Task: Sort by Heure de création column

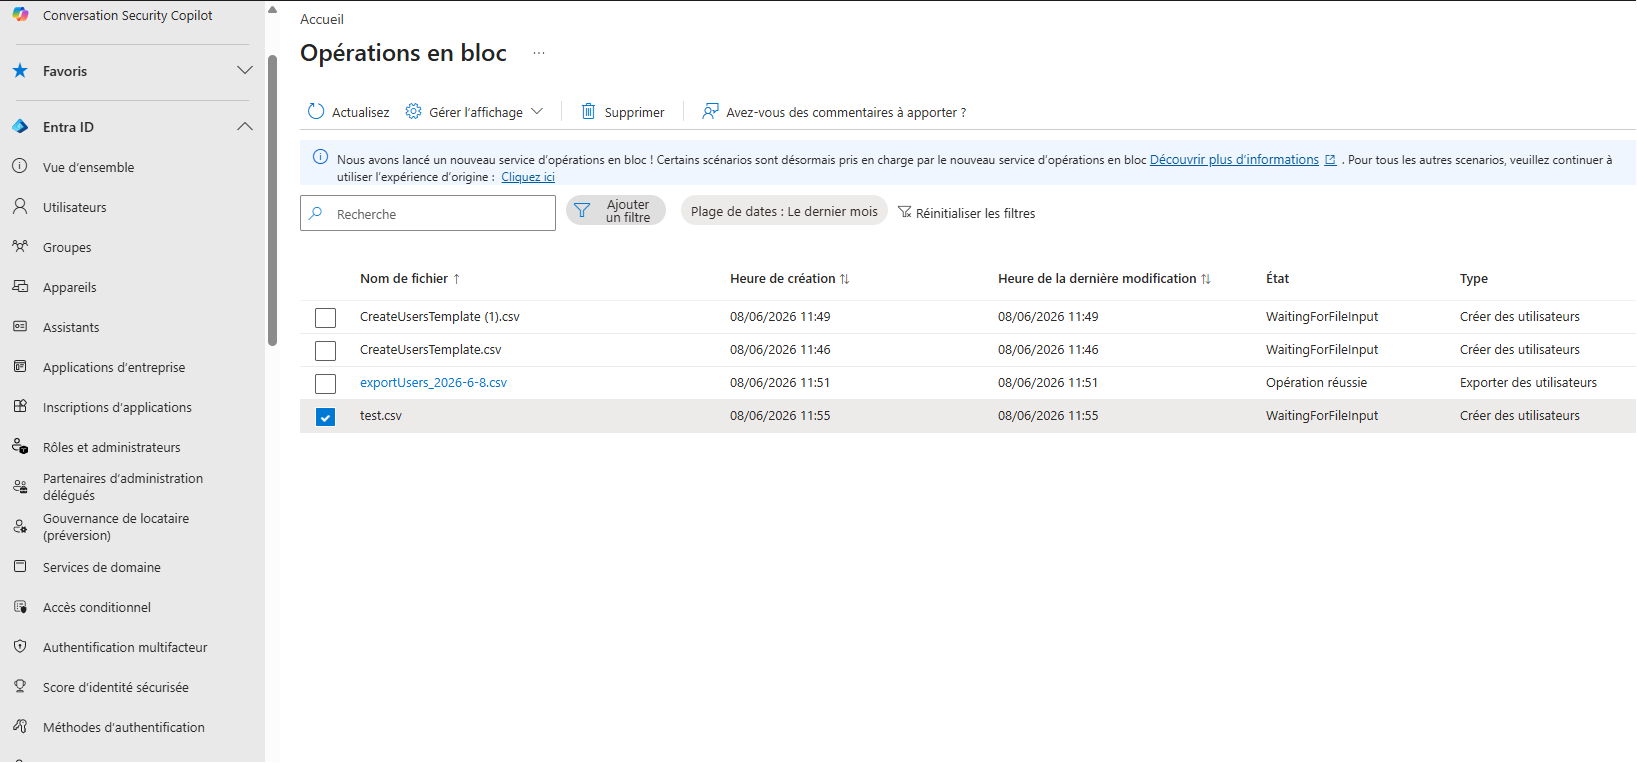Action: click(x=789, y=279)
